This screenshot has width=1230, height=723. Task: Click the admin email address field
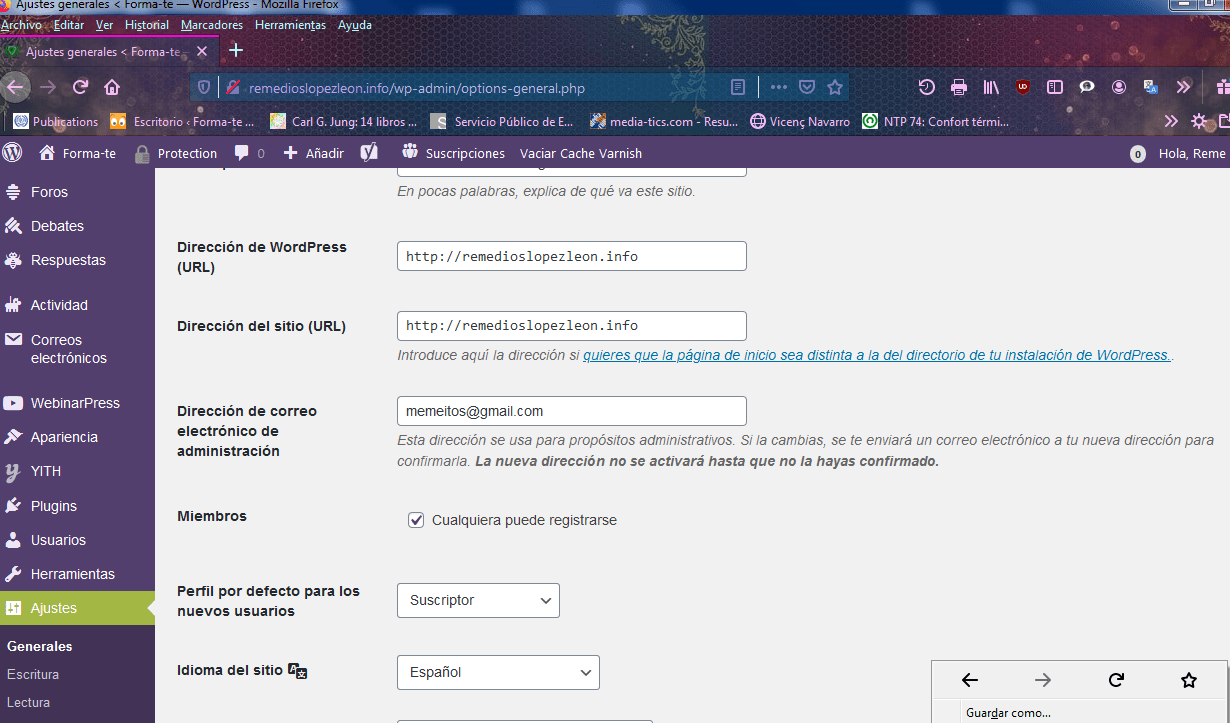point(572,411)
